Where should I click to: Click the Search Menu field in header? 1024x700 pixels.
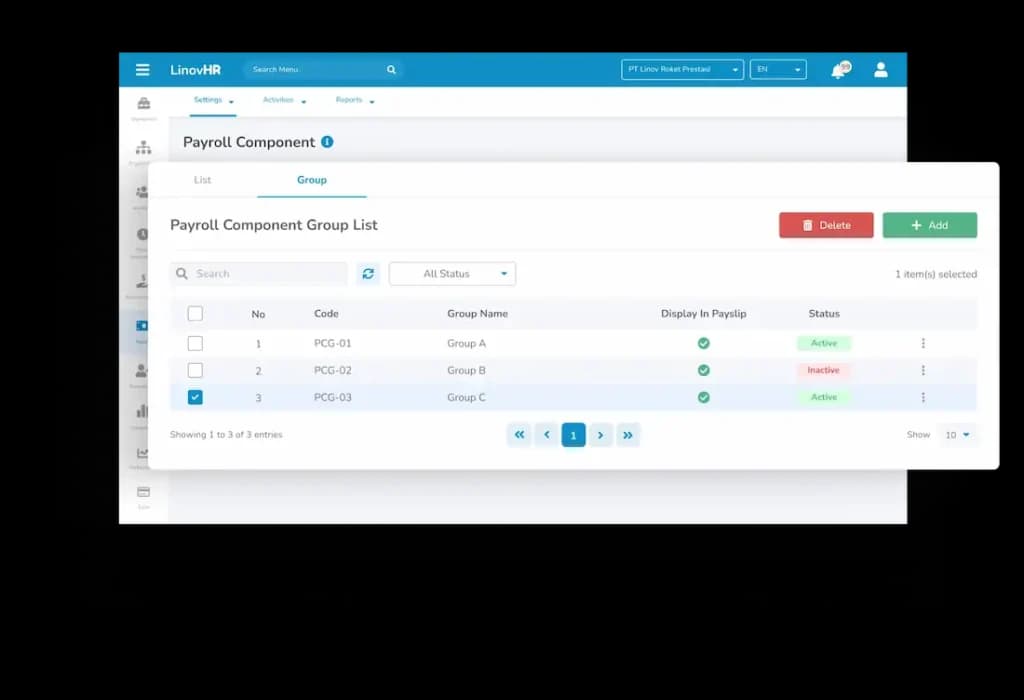coord(323,69)
